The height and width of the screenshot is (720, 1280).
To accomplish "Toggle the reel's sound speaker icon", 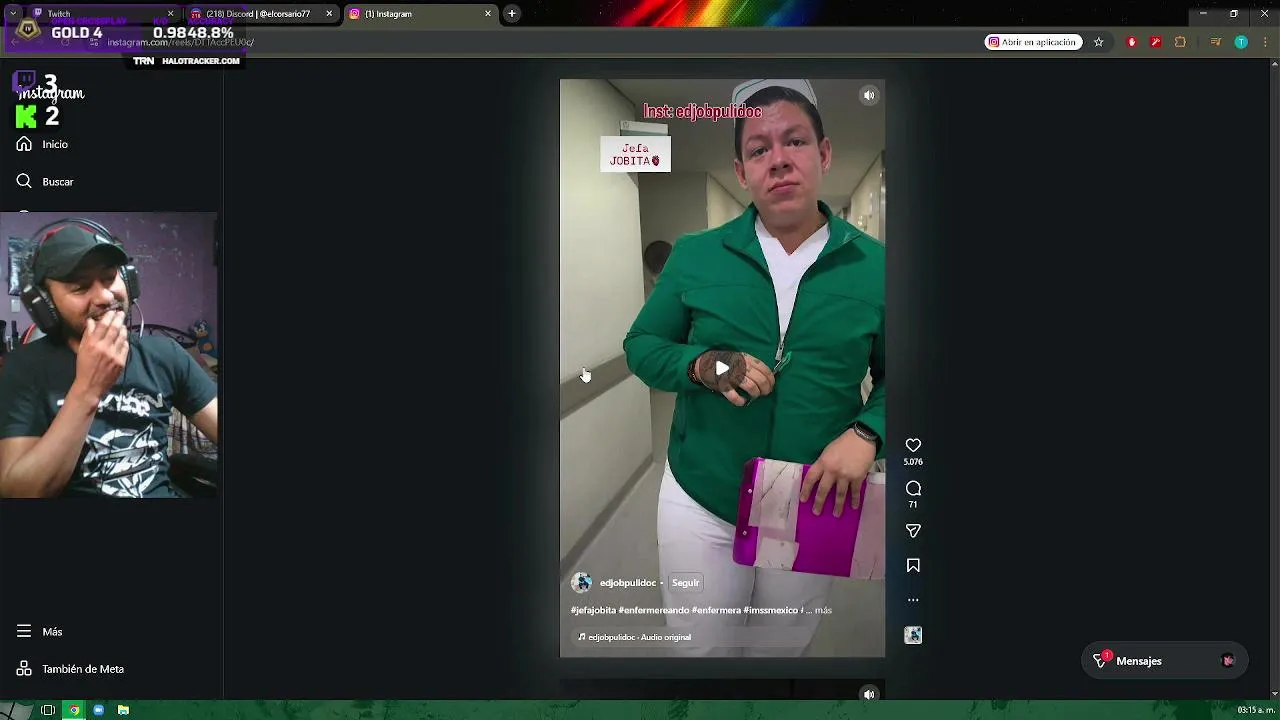I will click(869, 95).
